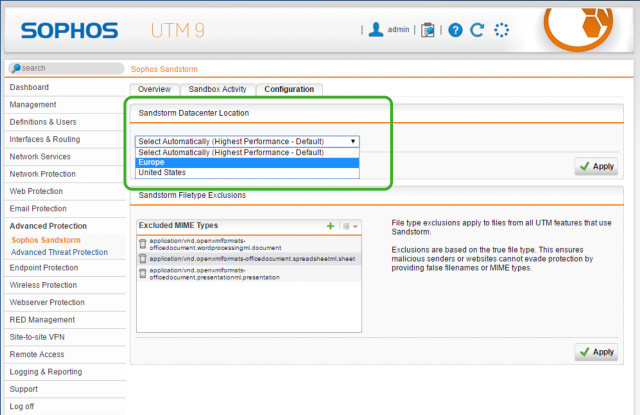
Task: Add a new excluded MIME type with plus
Action: click(331, 227)
